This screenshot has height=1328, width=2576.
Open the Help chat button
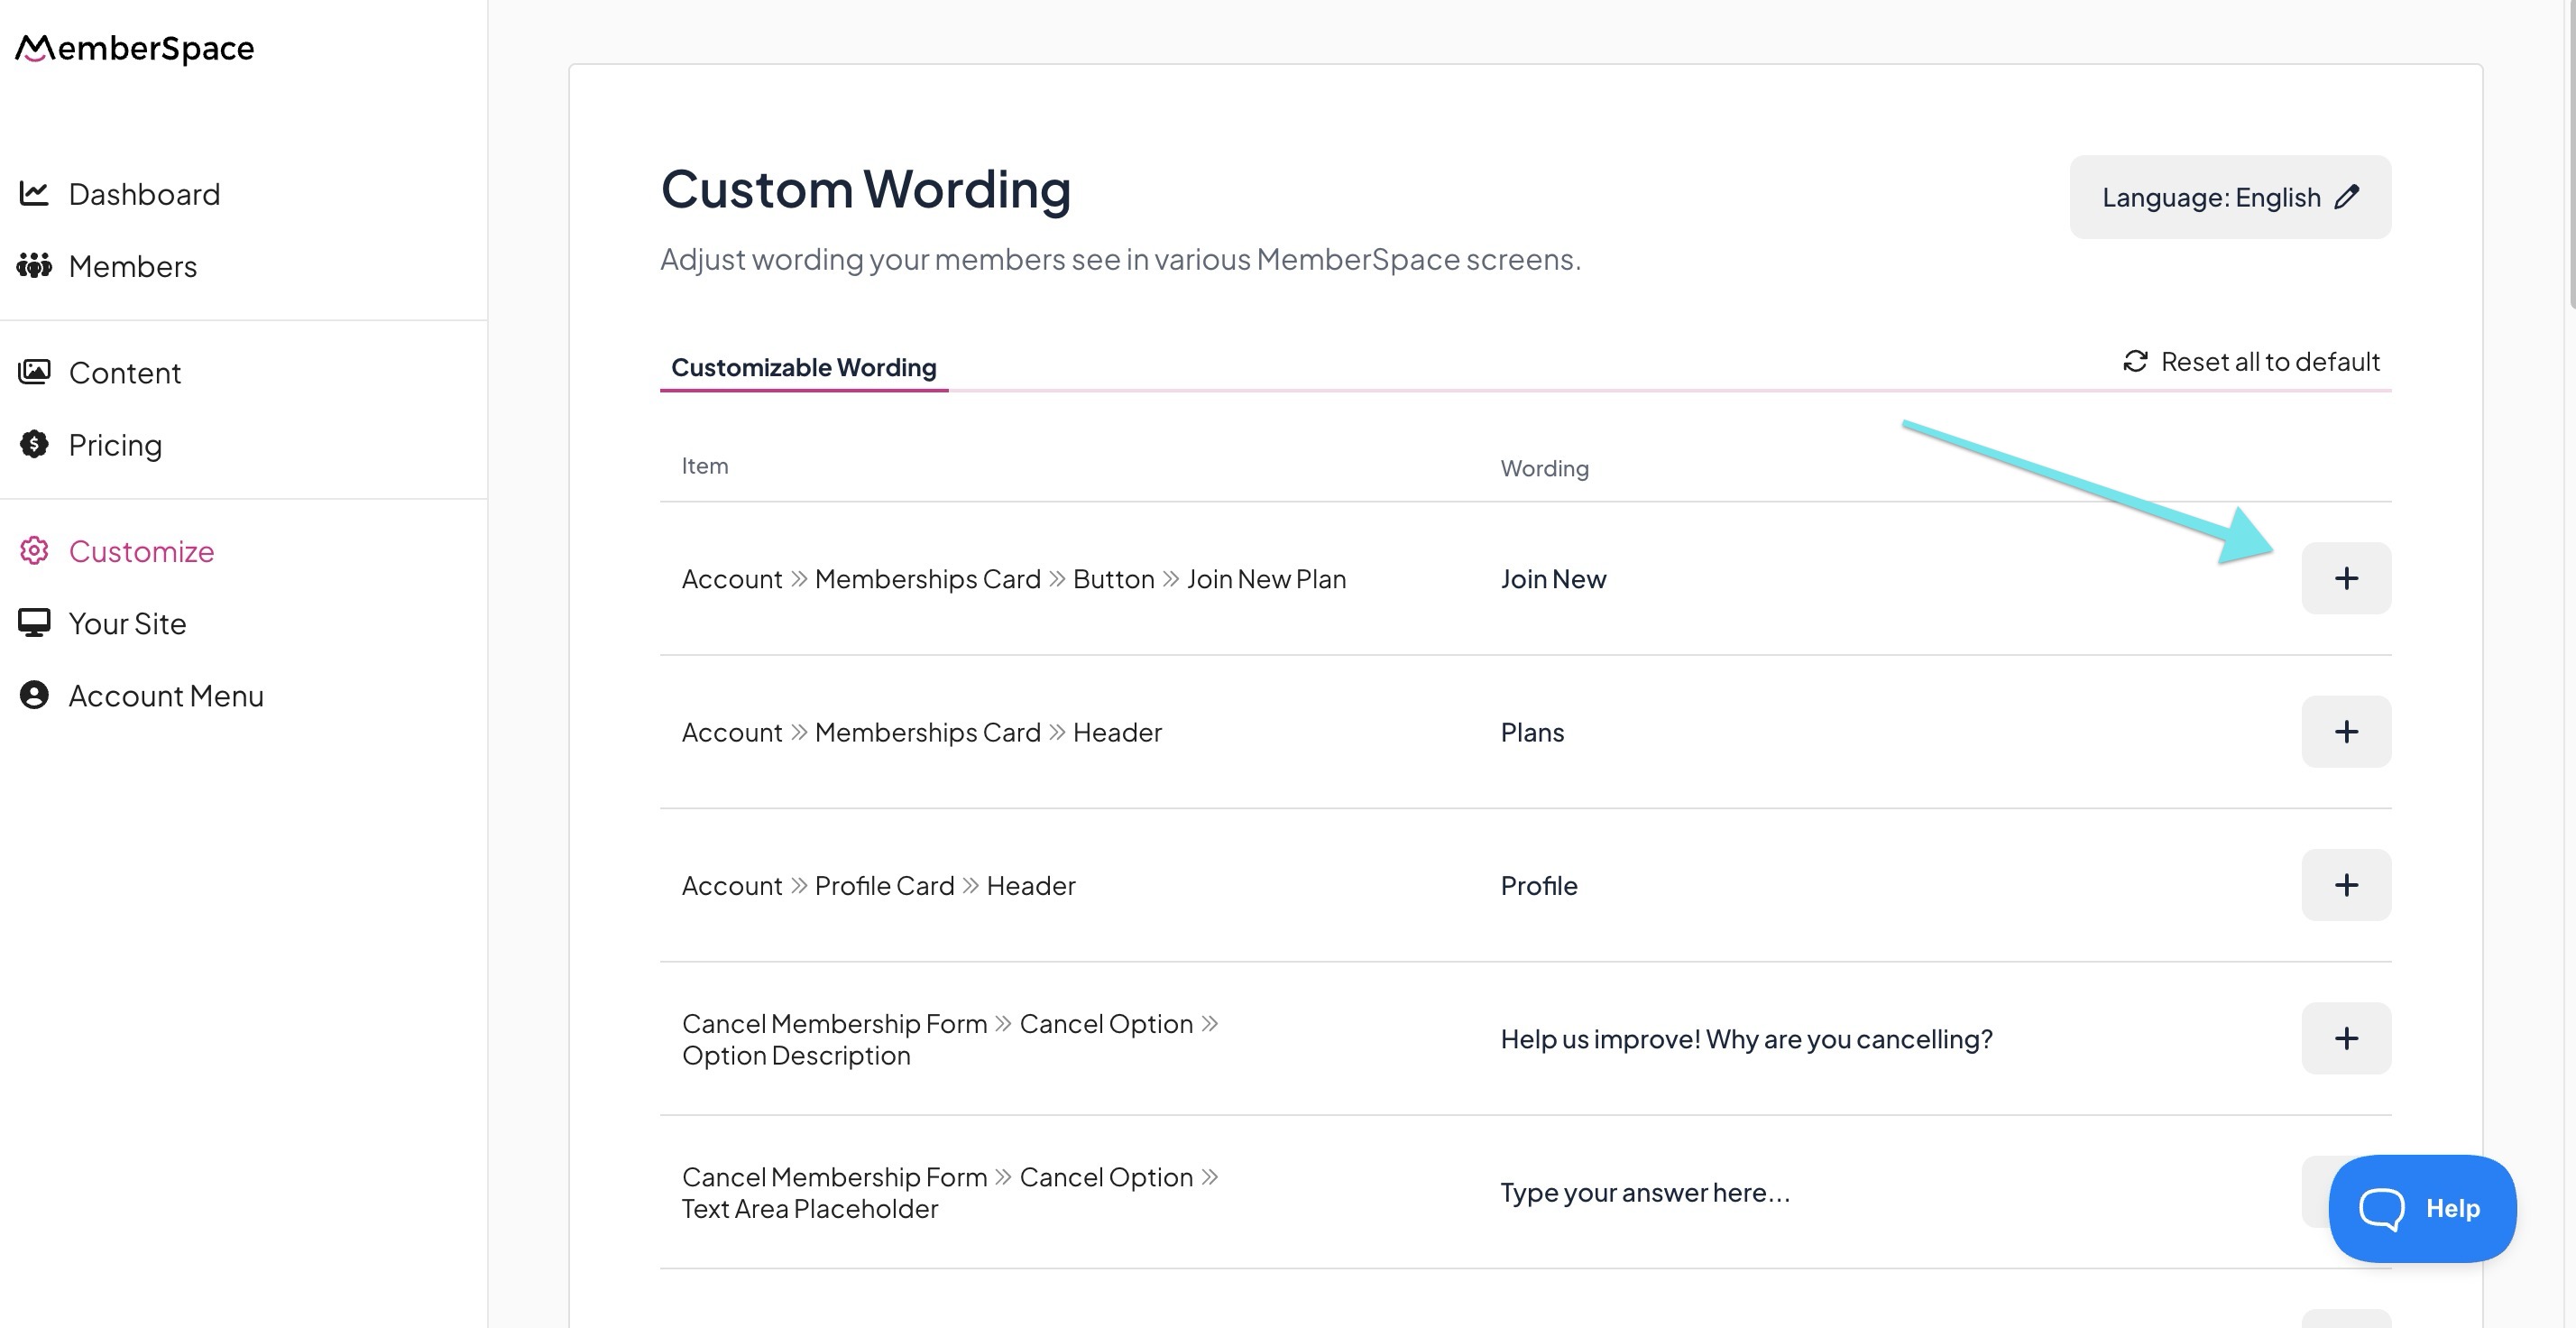[2422, 1208]
